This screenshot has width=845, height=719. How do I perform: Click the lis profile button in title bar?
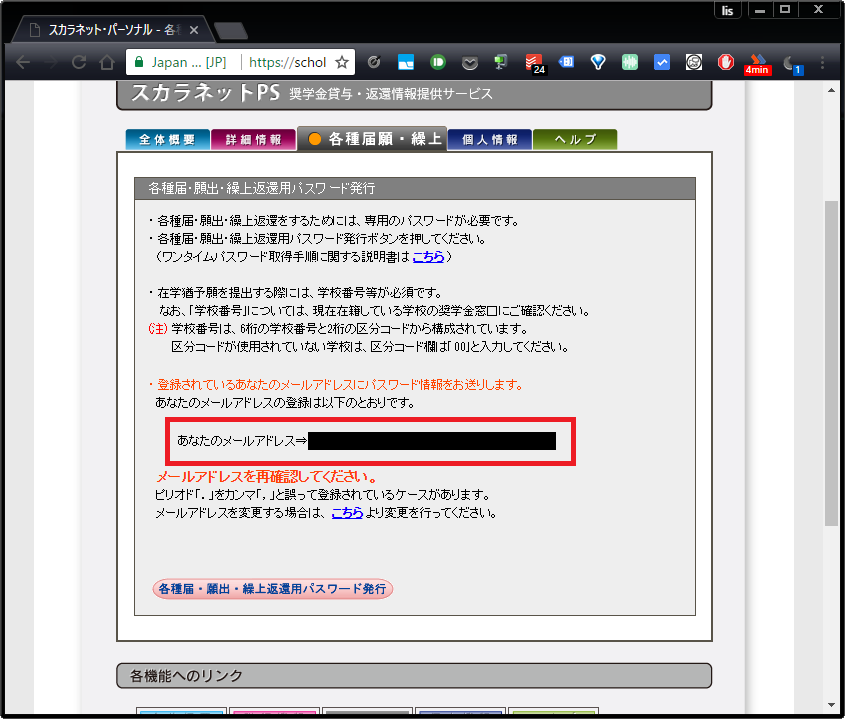point(728,10)
